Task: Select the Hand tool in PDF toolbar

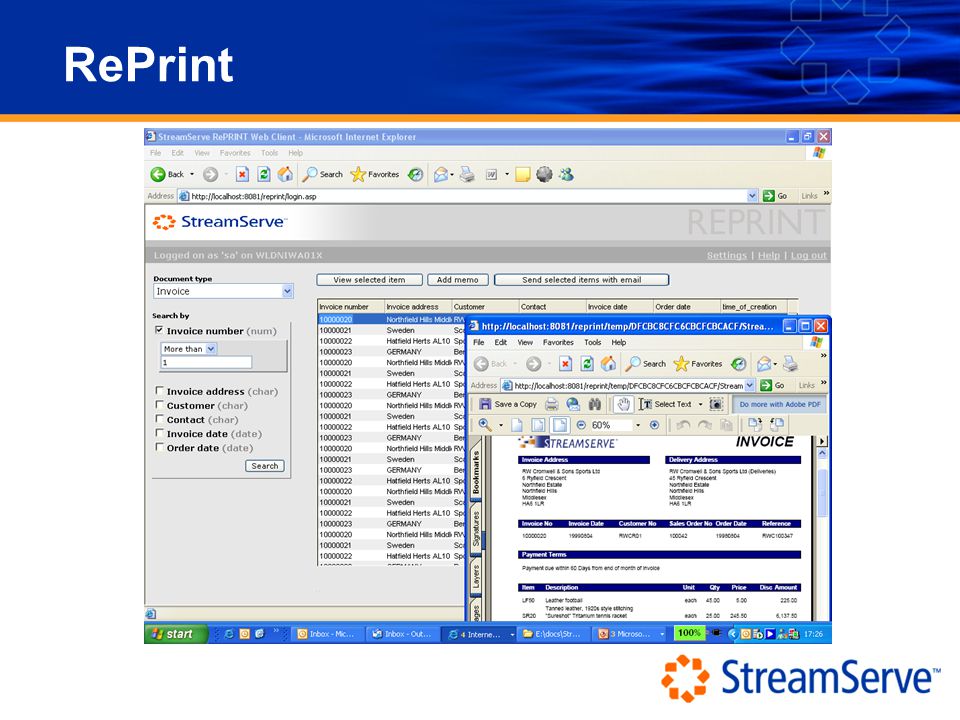Action: pyautogui.click(x=623, y=404)
